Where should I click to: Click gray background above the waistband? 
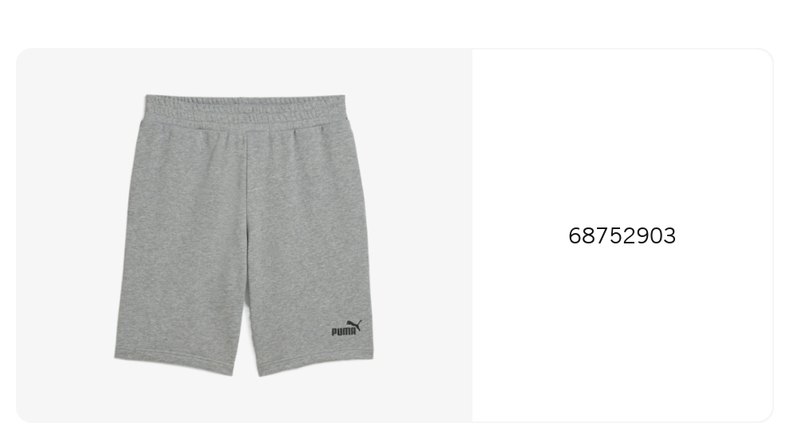[x=244, y=71]
